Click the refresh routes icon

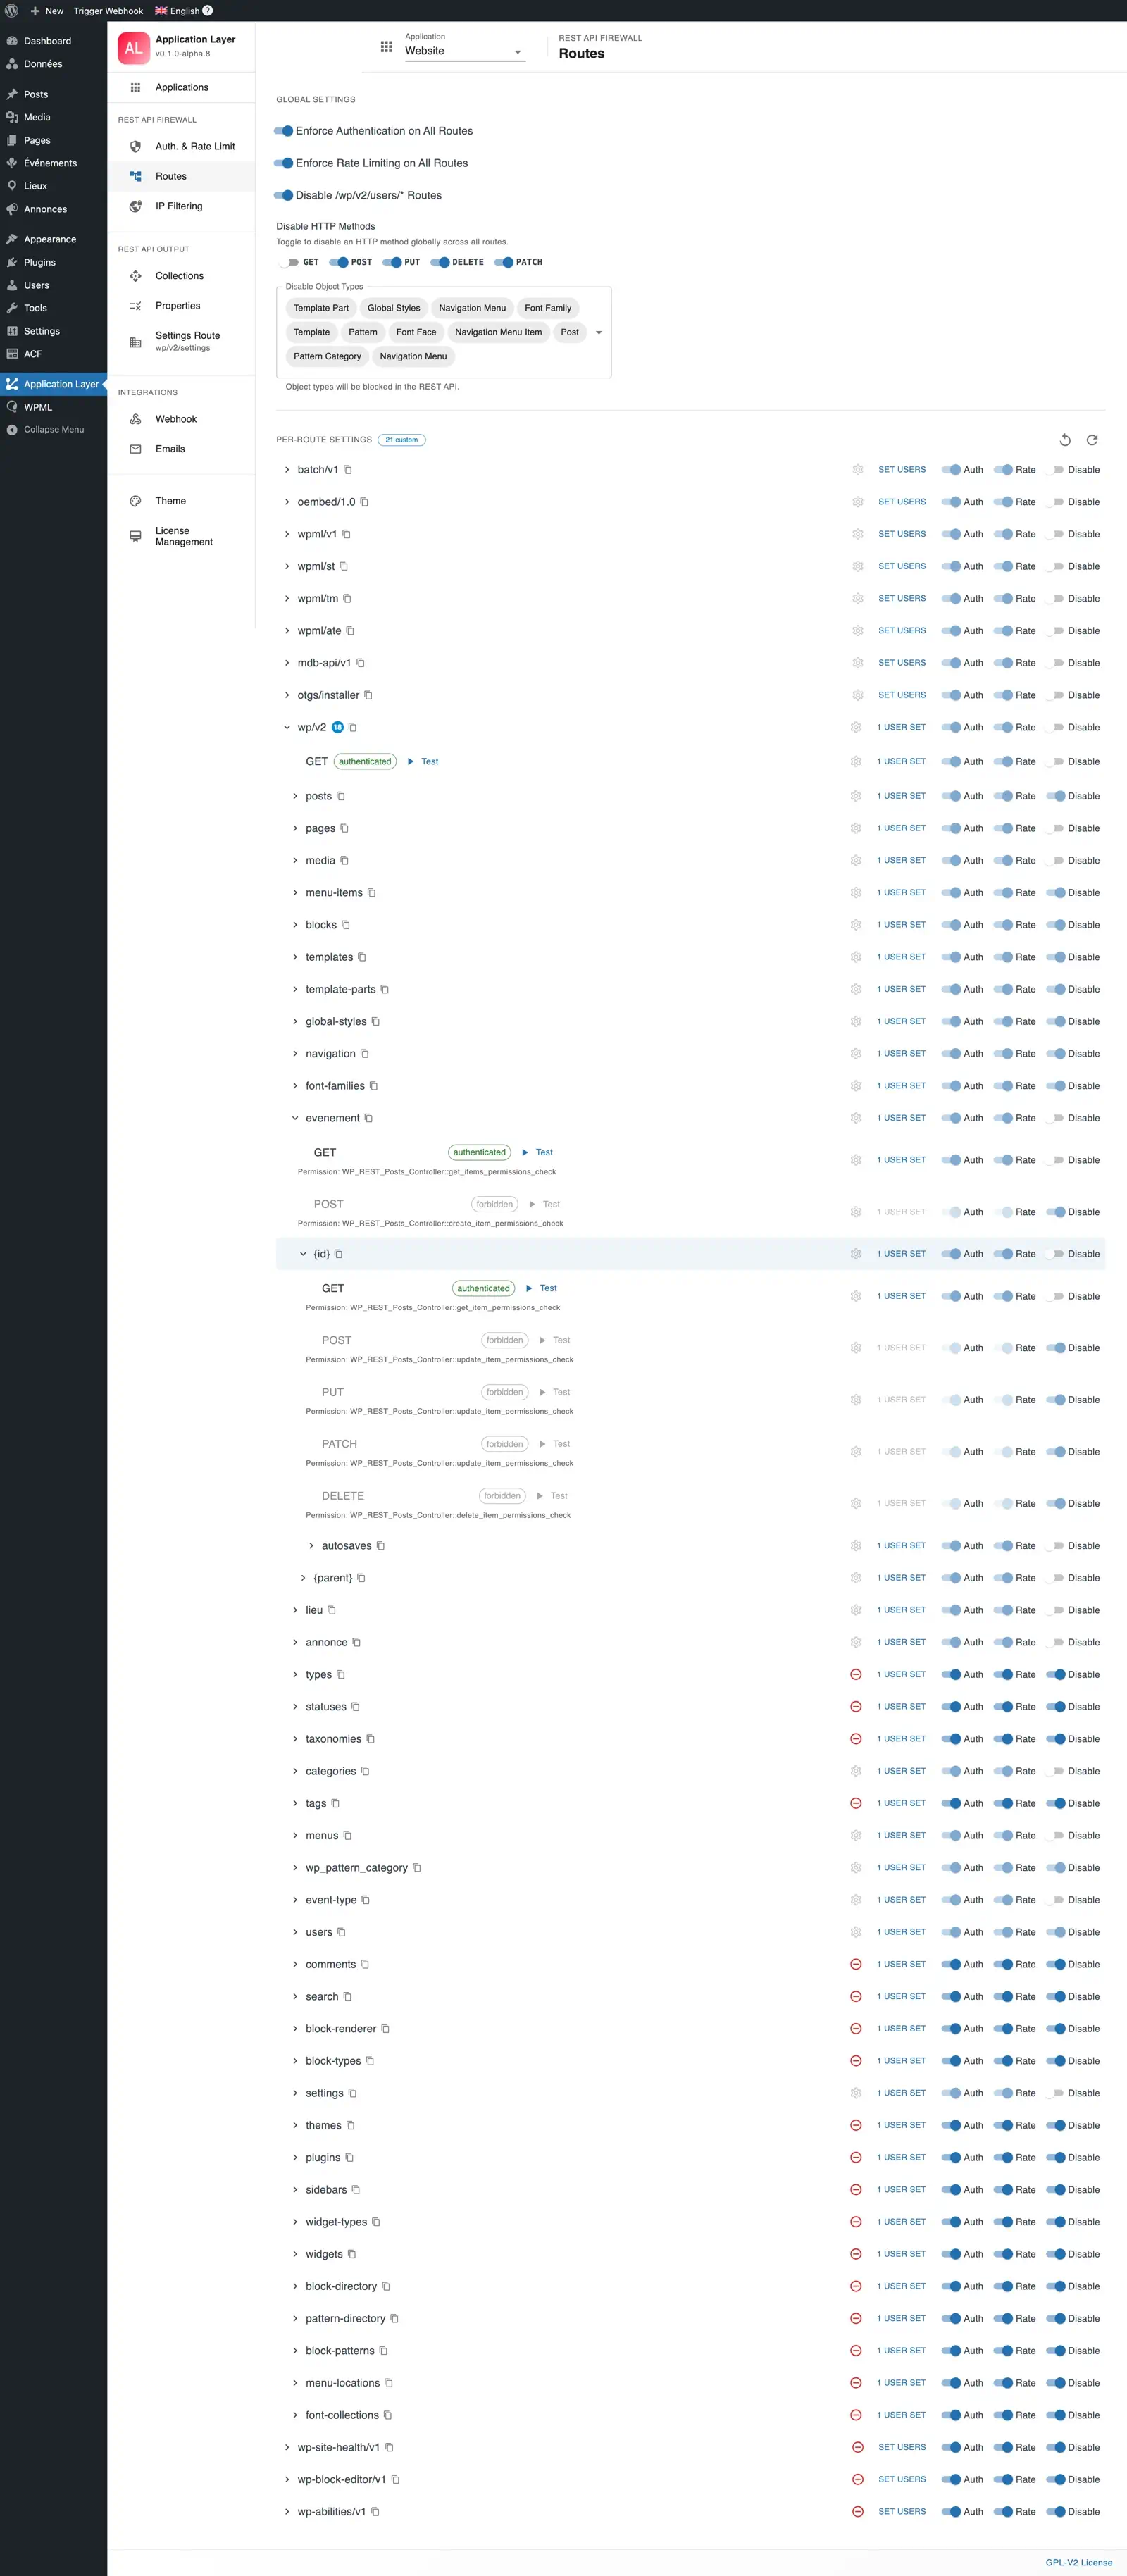click(1092, 440)
